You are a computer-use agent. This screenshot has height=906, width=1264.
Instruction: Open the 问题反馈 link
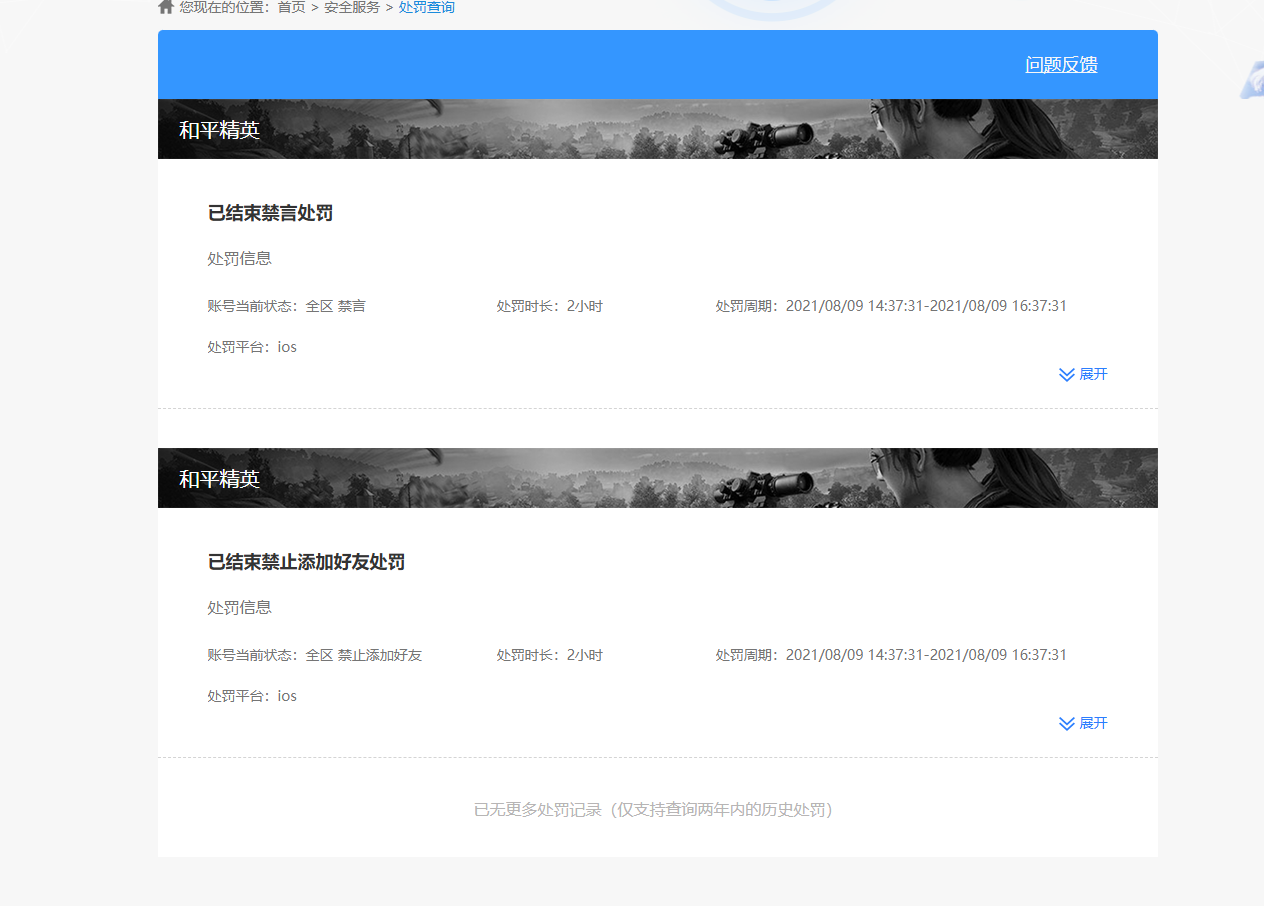point(1061,65)
